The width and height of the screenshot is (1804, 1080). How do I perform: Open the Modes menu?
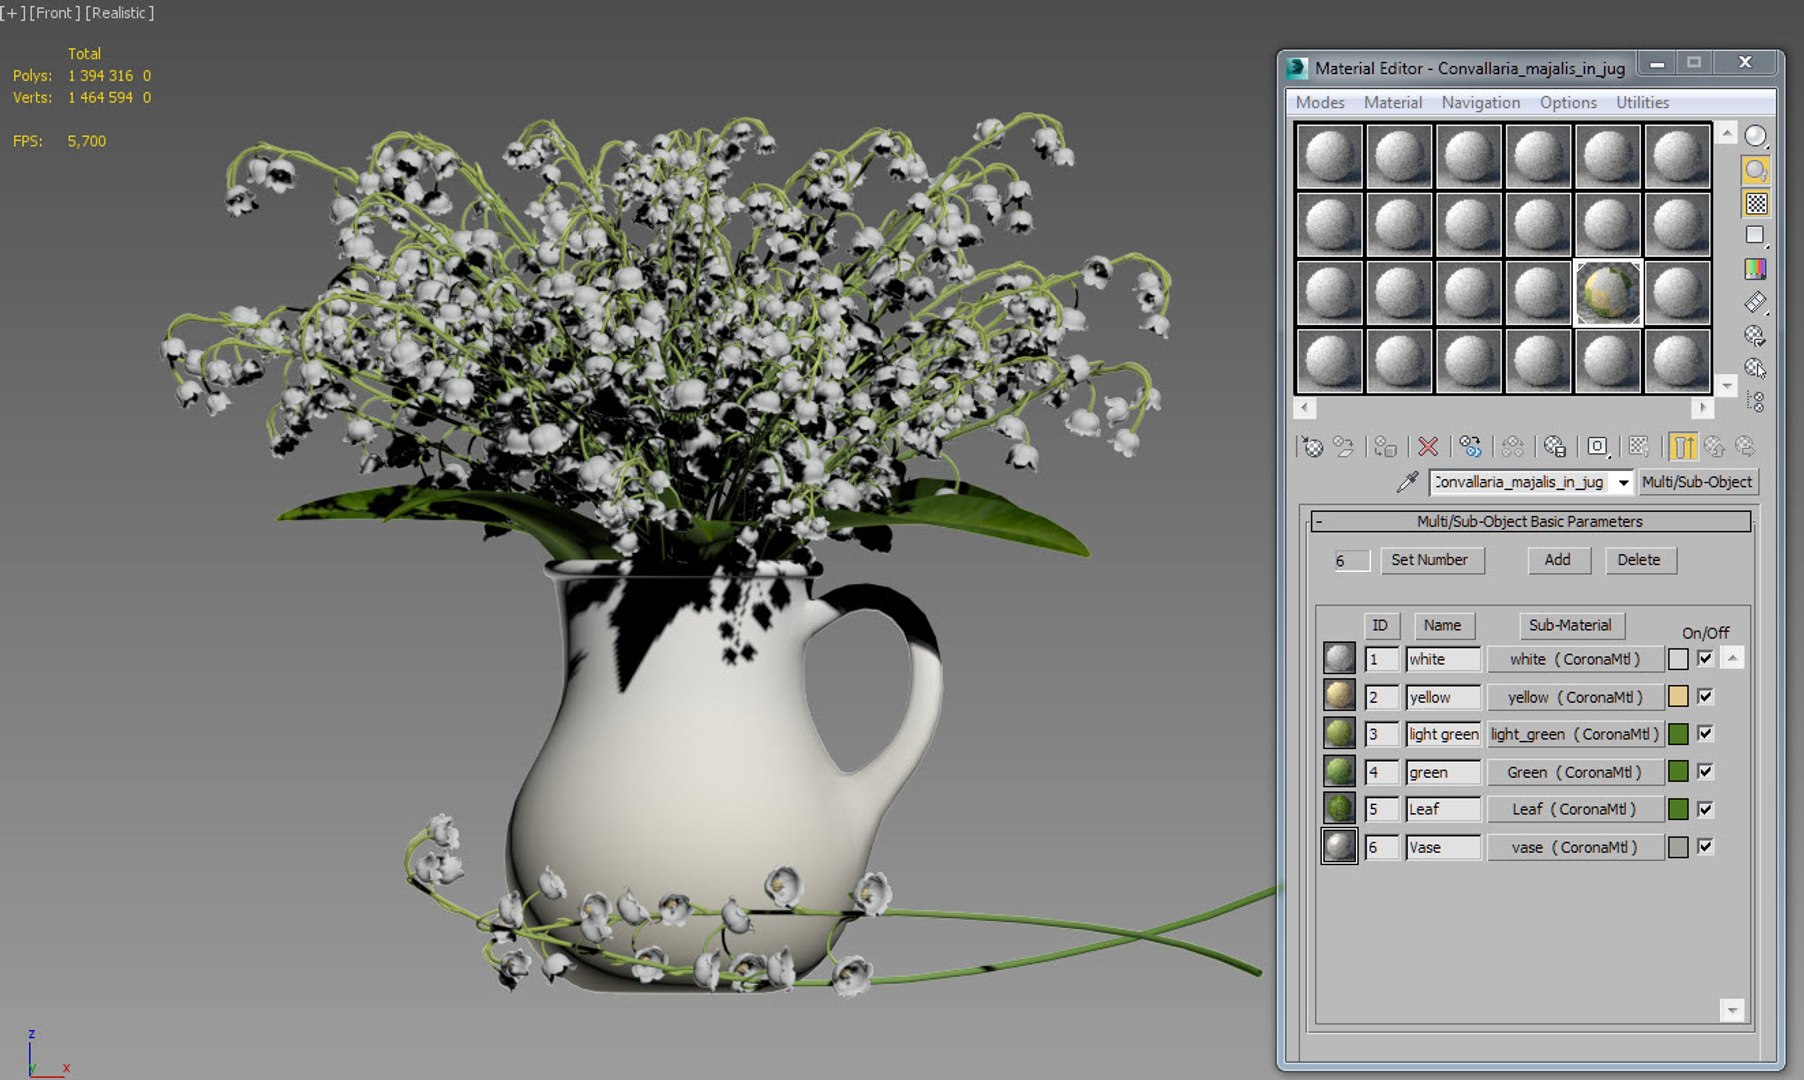tap(1320, 103)
